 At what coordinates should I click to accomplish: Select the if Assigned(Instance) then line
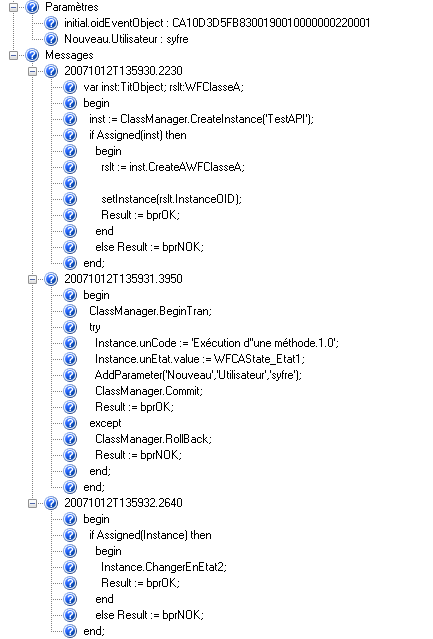[x=150, y=535]
